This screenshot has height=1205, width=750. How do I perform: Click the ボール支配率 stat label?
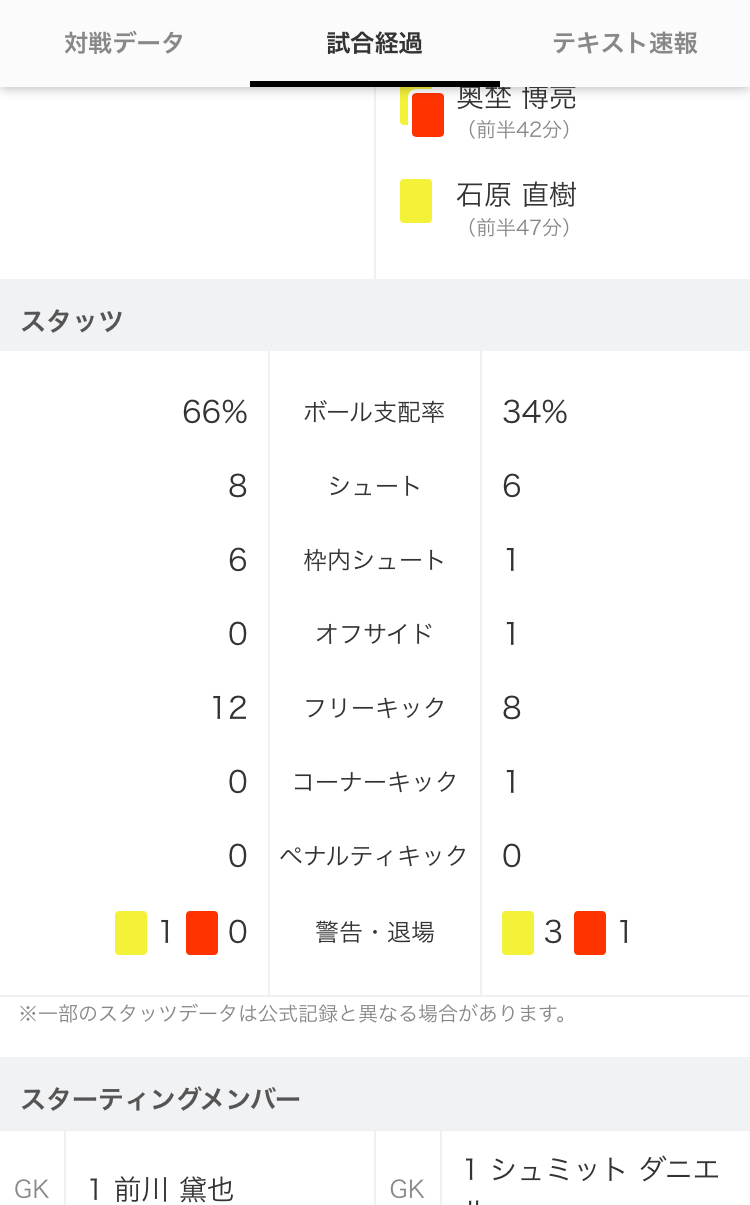[374, 412]
